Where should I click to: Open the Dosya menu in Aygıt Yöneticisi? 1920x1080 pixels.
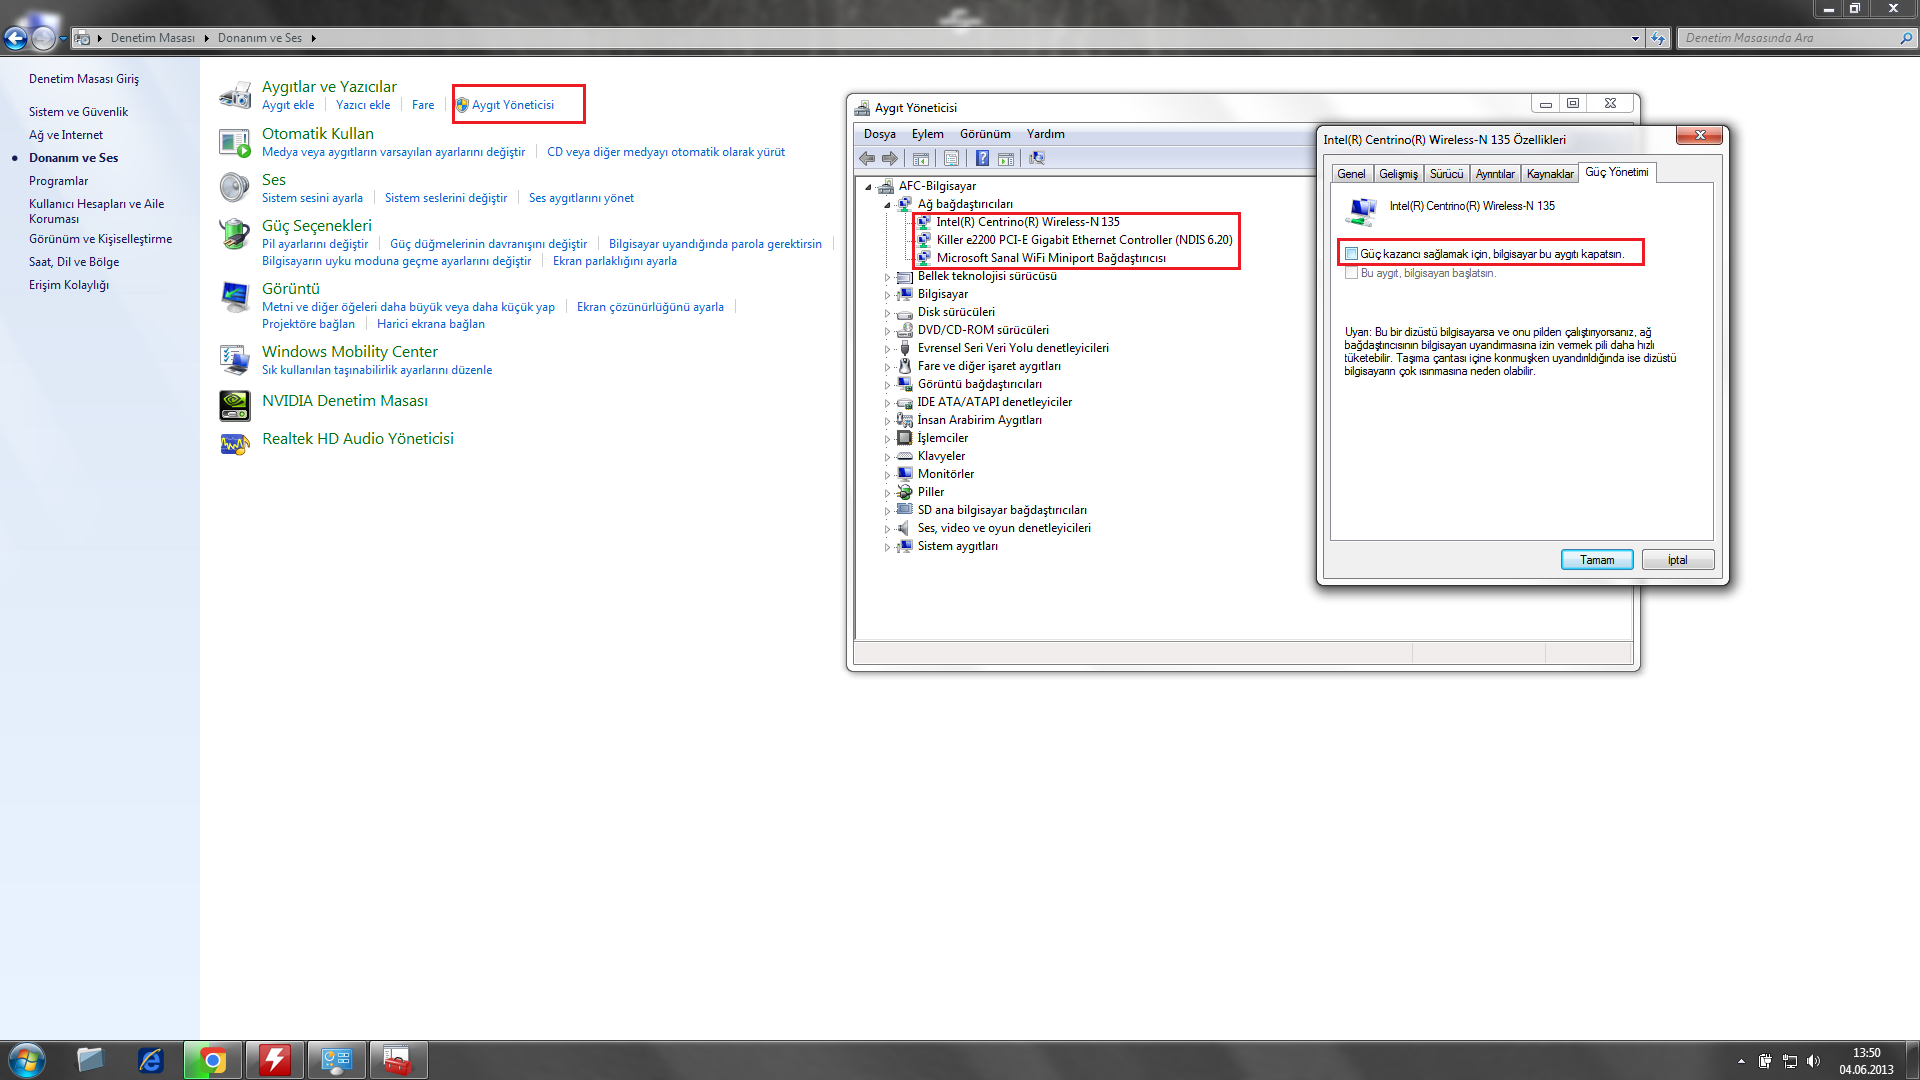pyautogui.click(x=880, y=134)
